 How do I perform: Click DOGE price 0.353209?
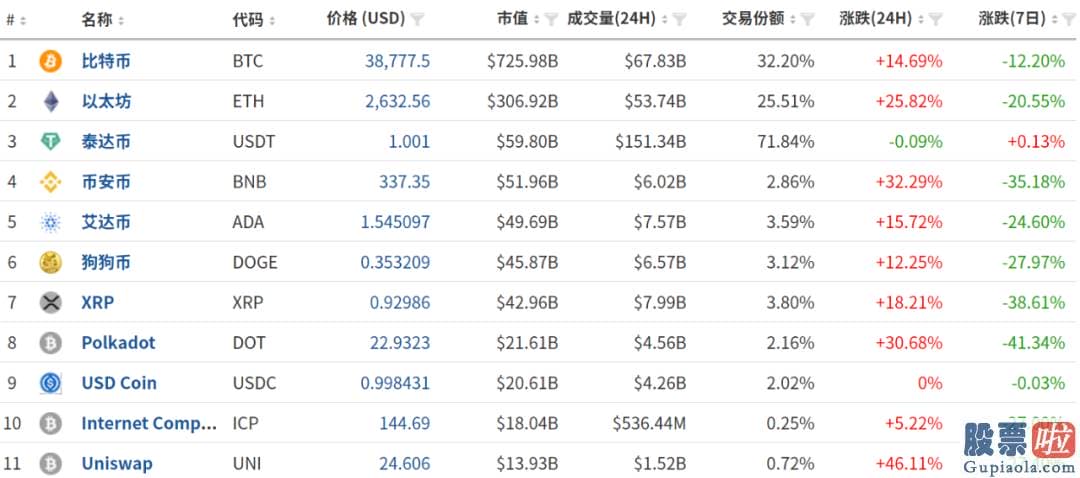(x=395, y=262)
